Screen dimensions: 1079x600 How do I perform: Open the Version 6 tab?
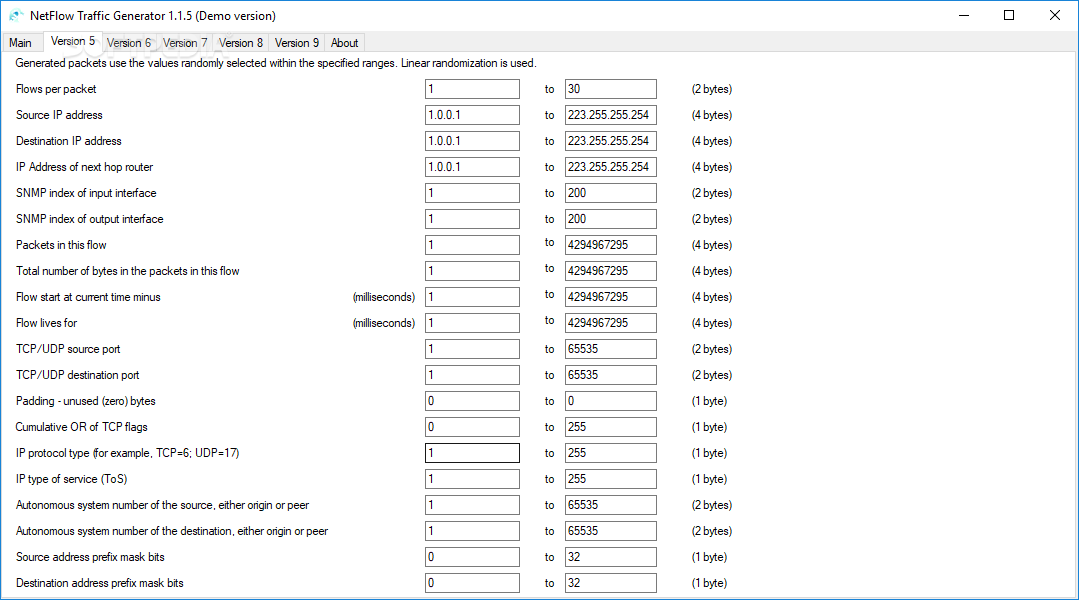pyautogui.click(x=129, y=43)
